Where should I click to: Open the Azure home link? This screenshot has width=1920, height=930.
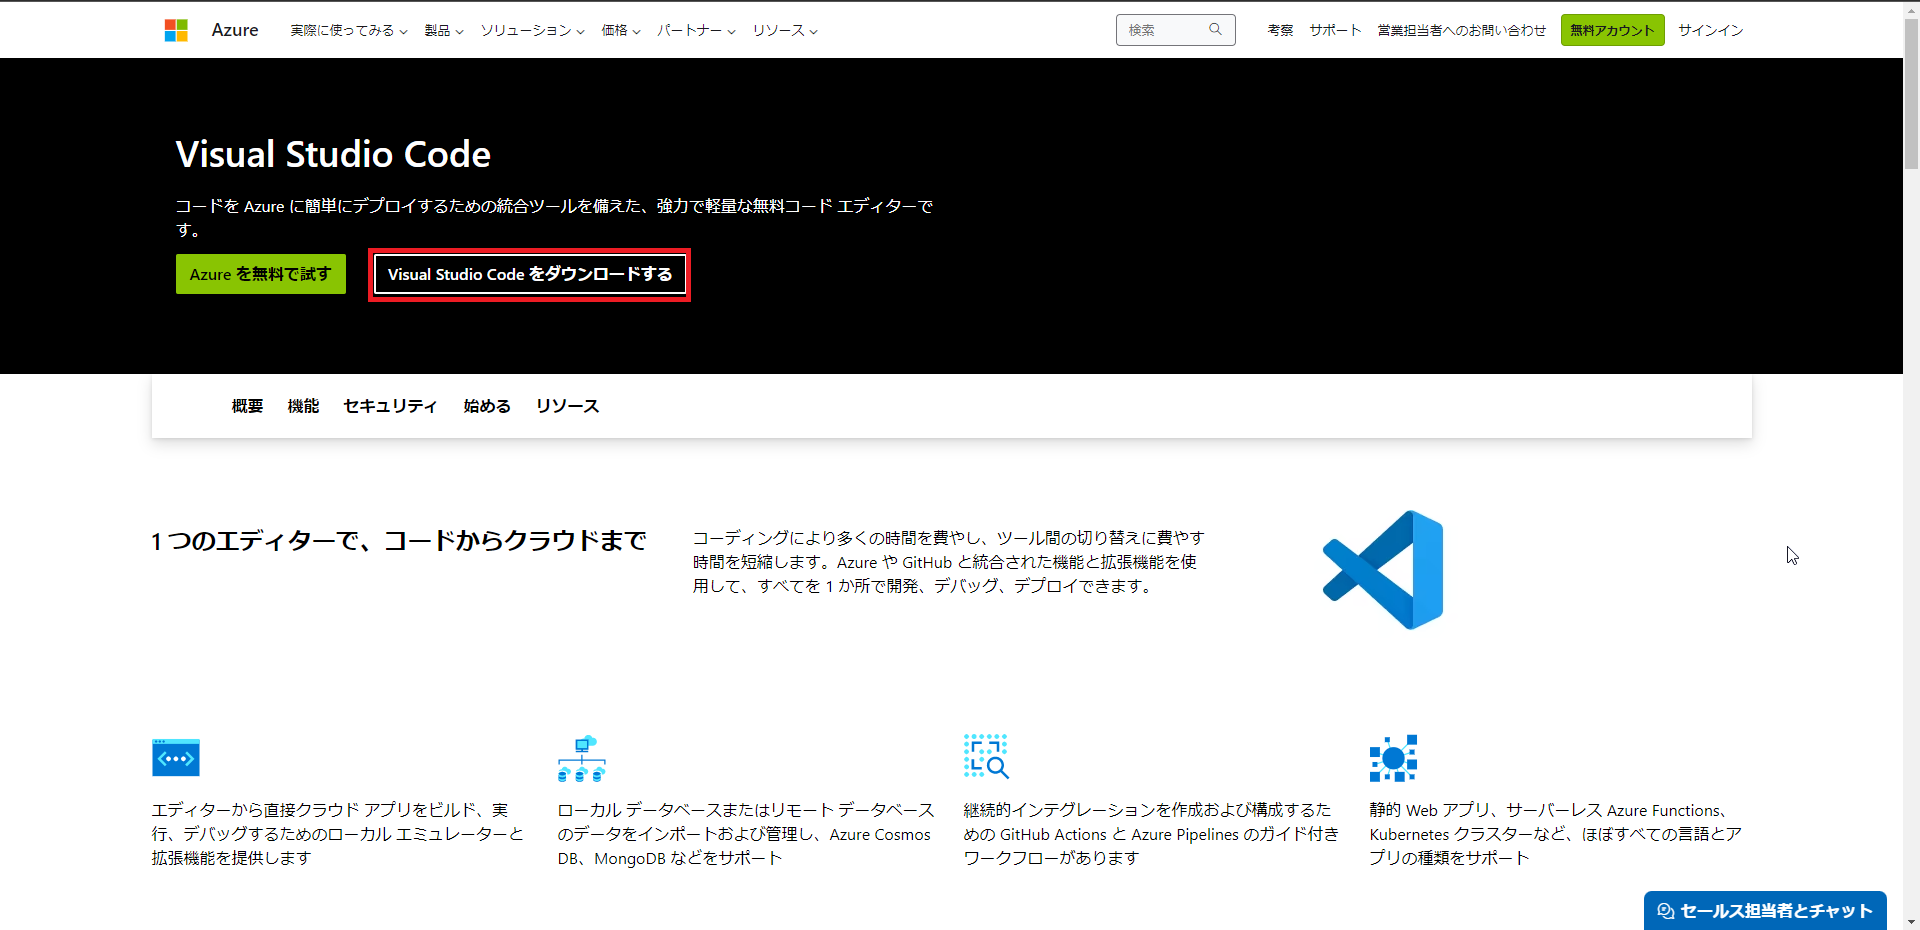click(x=235, y=30)
